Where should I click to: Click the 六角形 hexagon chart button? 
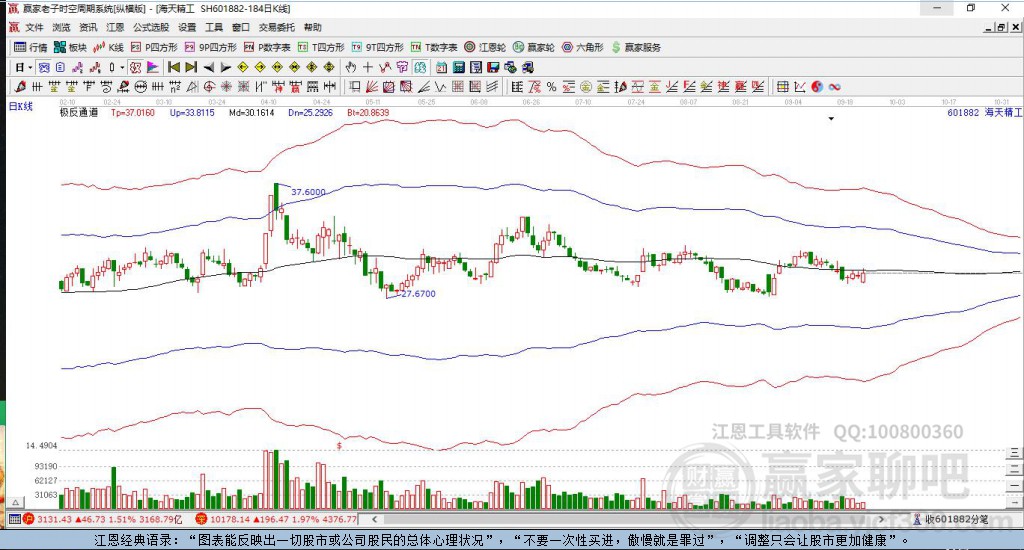(x=582, y=47)
